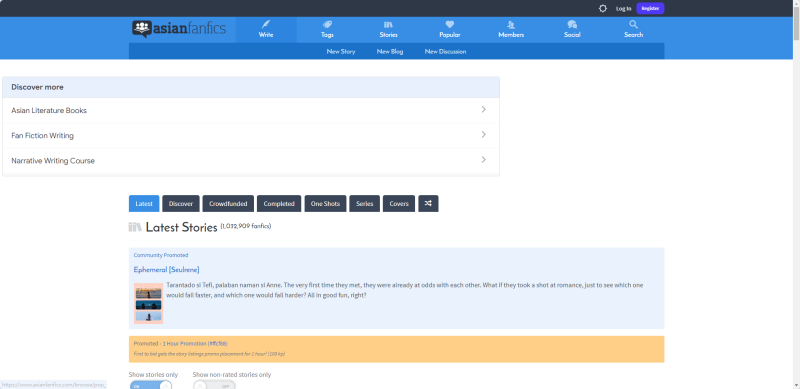Switch to the Completed tab
The height and width of the screenshot is (389, 800).
[279, 203]
